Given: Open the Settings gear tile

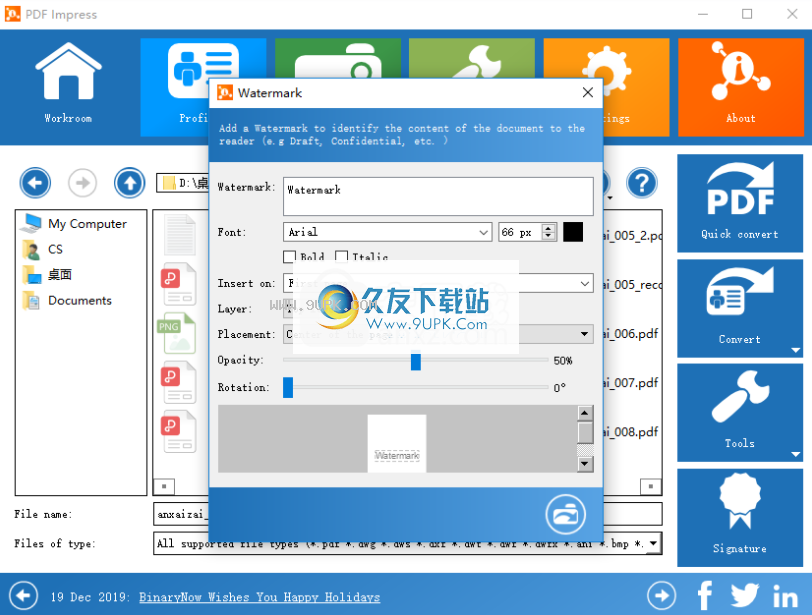Looking at the screenshot, I should point(636,87).
